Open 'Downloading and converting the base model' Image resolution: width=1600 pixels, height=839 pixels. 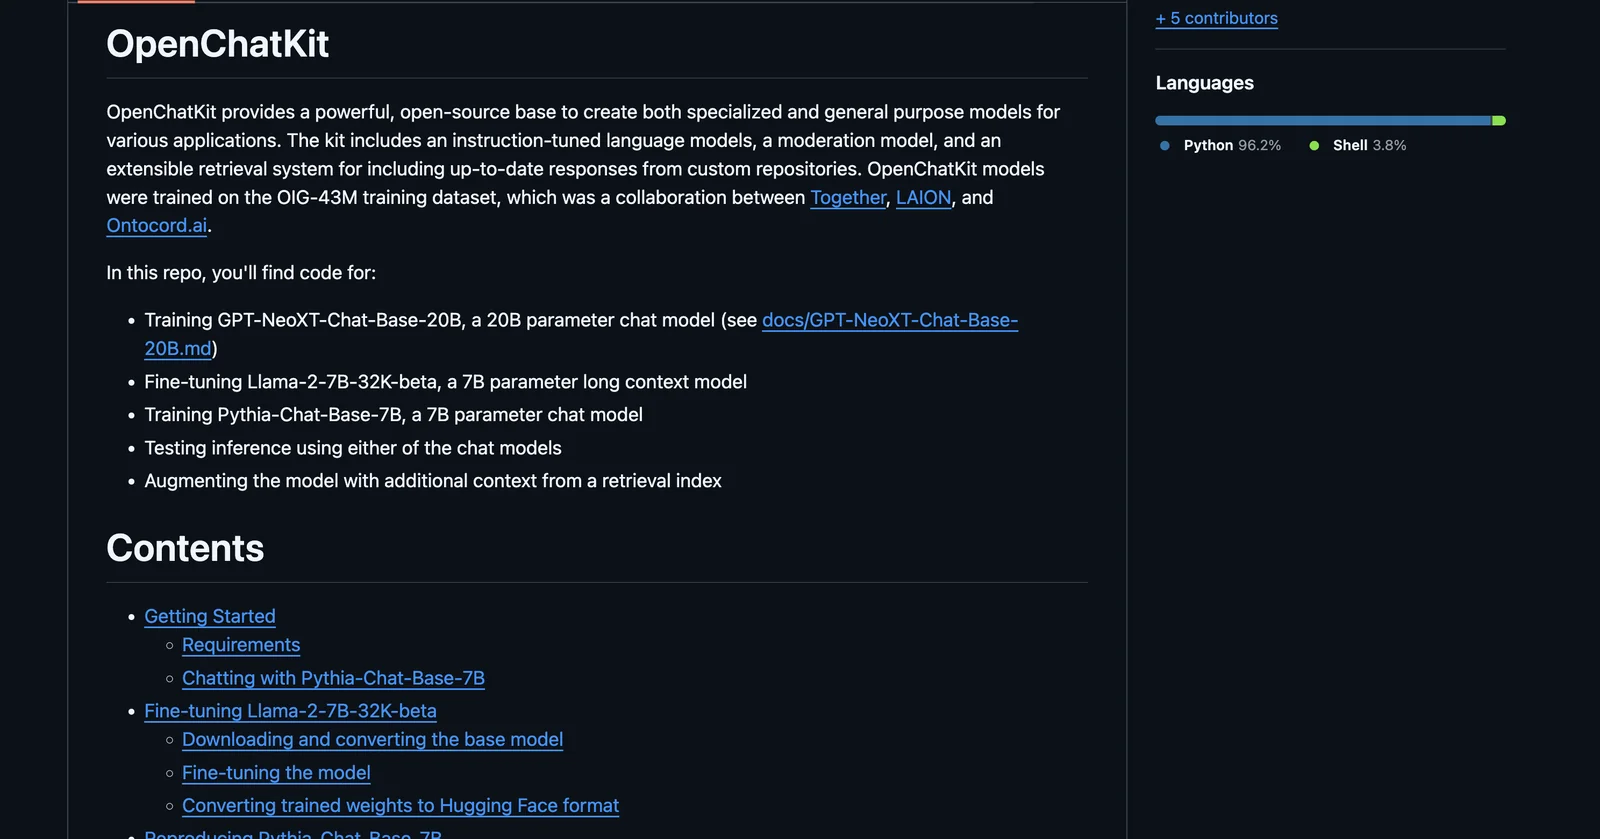click(x=372, y=740)
